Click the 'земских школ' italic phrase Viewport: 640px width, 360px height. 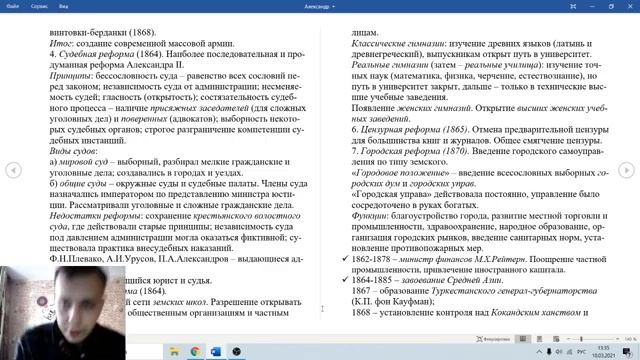coord(179,302)
